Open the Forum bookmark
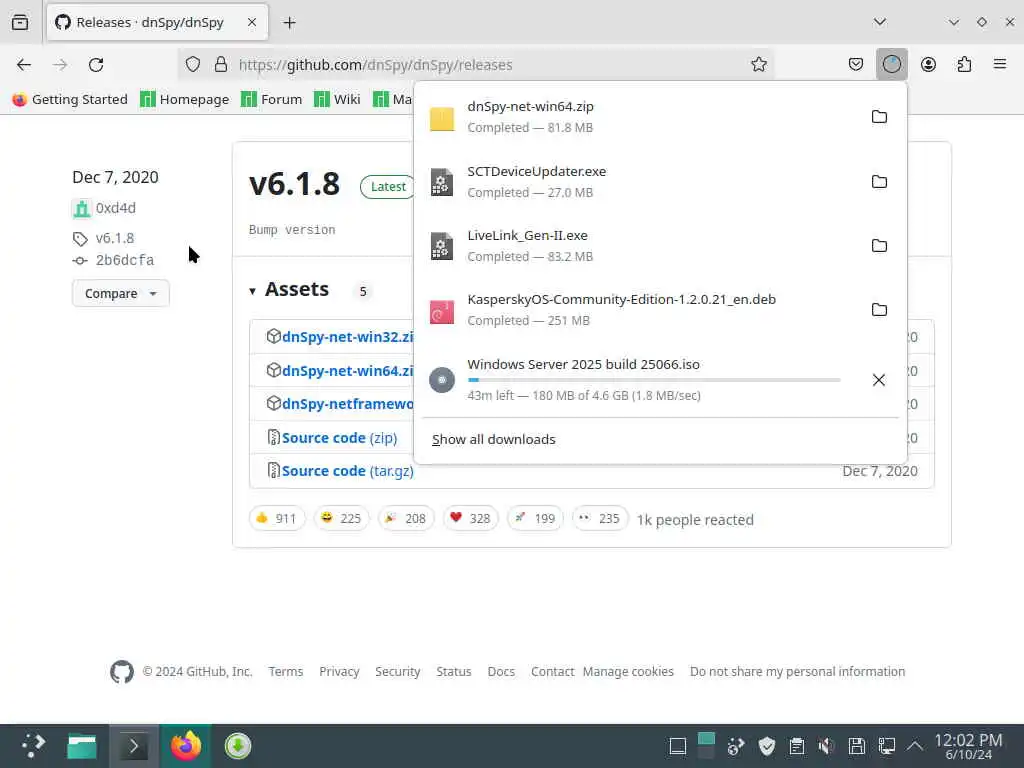1024x768 pixels. pos(272,99)
